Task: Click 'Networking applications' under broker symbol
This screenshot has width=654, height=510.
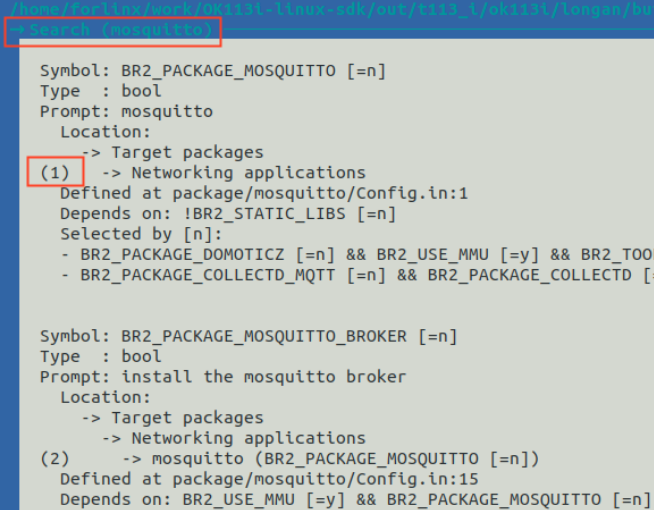Action: (x=234, y=438)
